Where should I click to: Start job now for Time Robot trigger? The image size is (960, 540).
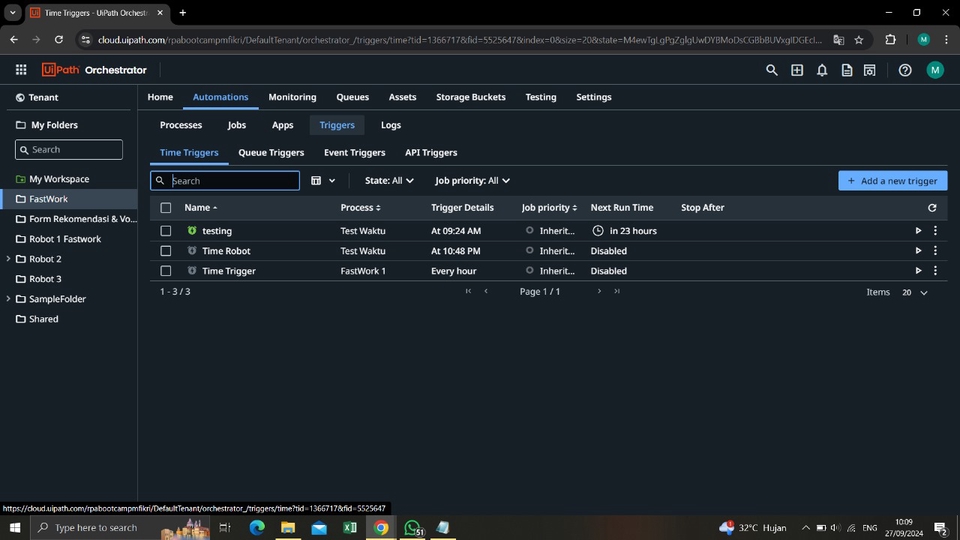[x=918, y=251]
